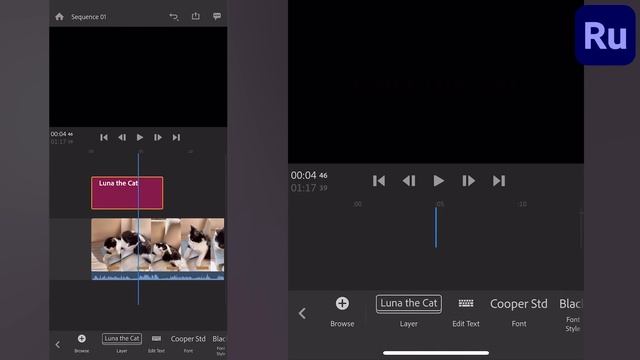Click the undo arrow in left panel
The image size is (640, 360).
click(174, 17)
